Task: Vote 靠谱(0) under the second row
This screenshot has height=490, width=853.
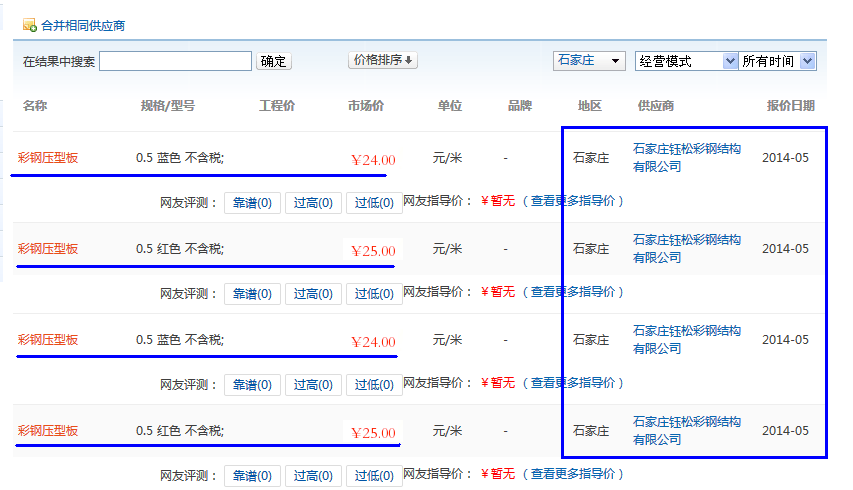Action: coord(252,294)
